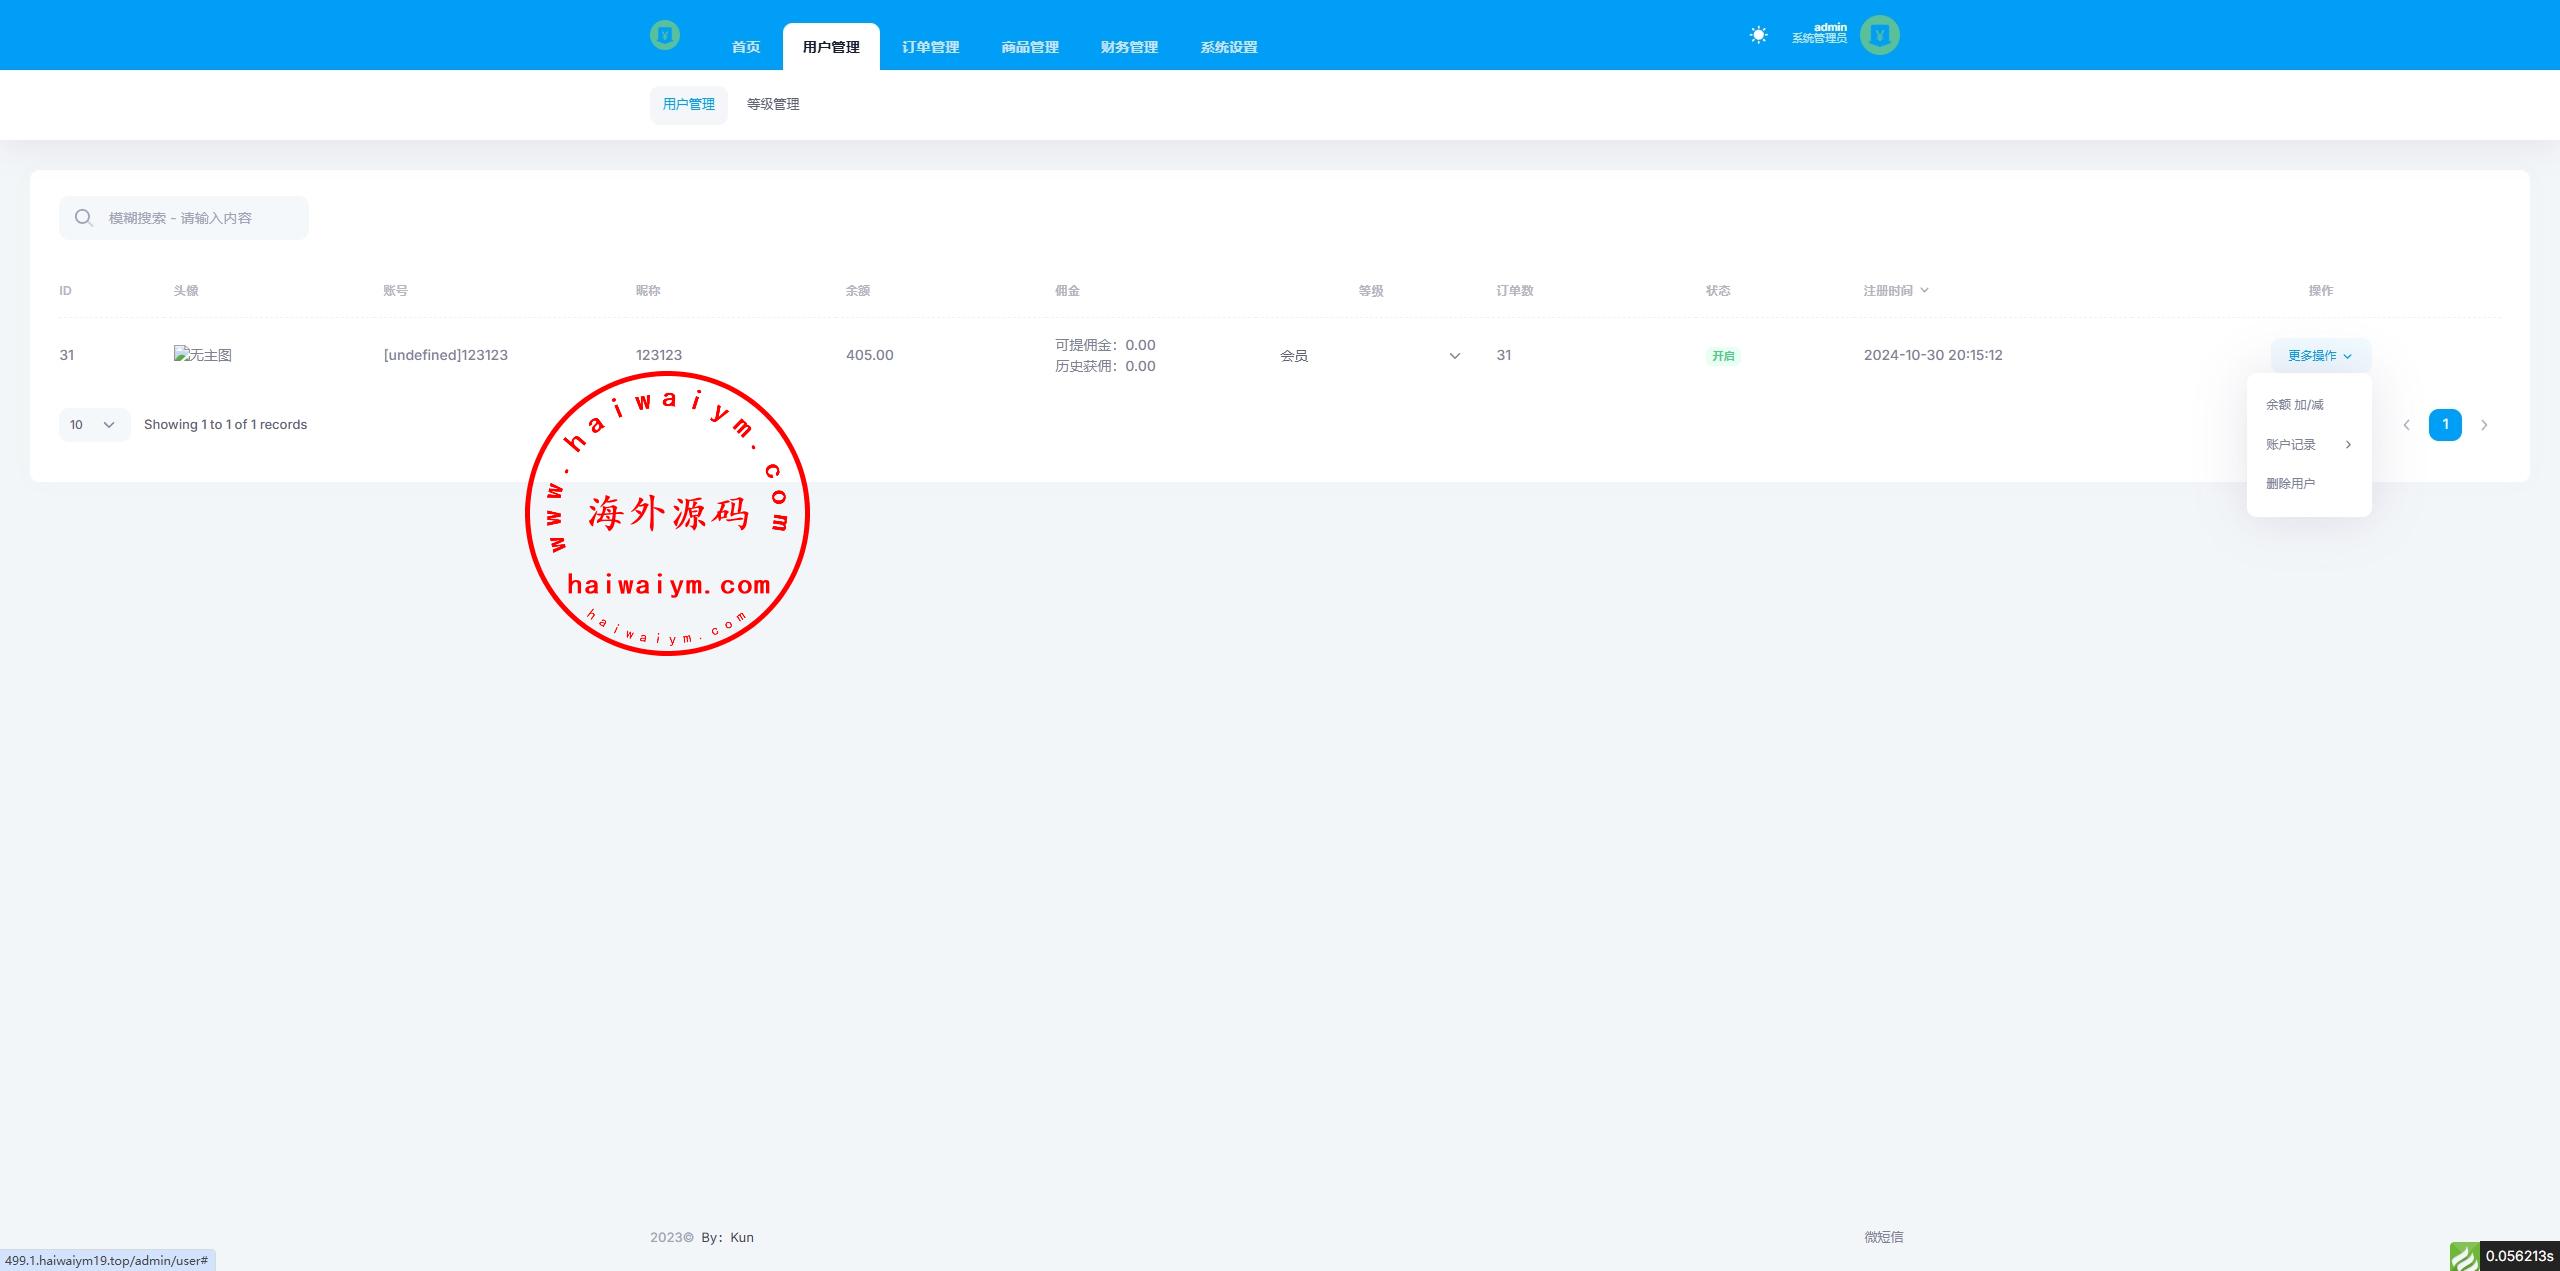2560x1271 pixels.
Task: Collapse the 更多操作 dropdown button
Action: (x=2319, y=356)
